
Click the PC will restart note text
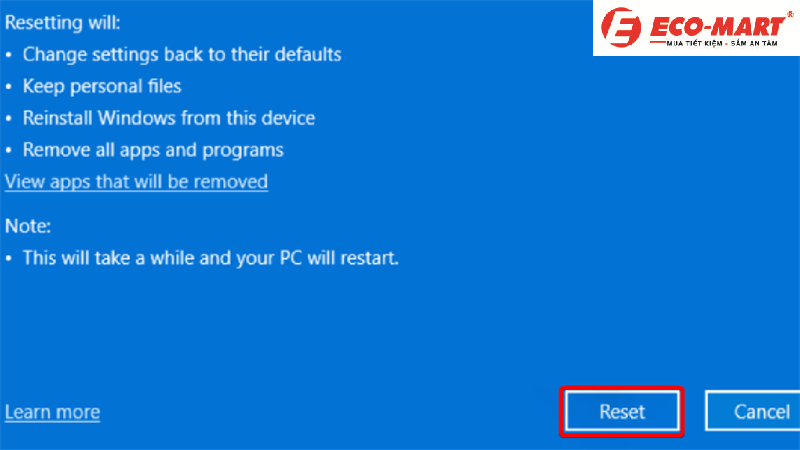click(x=211, y=258)
